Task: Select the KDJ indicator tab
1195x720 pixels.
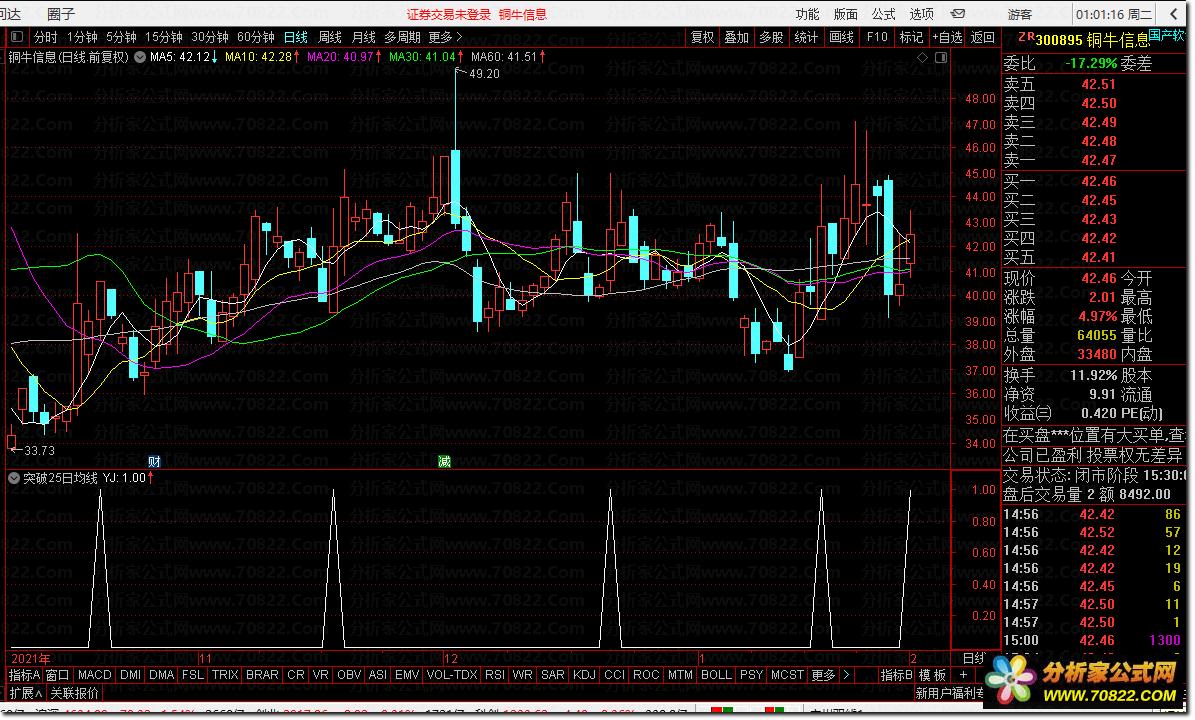Action: coord(585,675)
